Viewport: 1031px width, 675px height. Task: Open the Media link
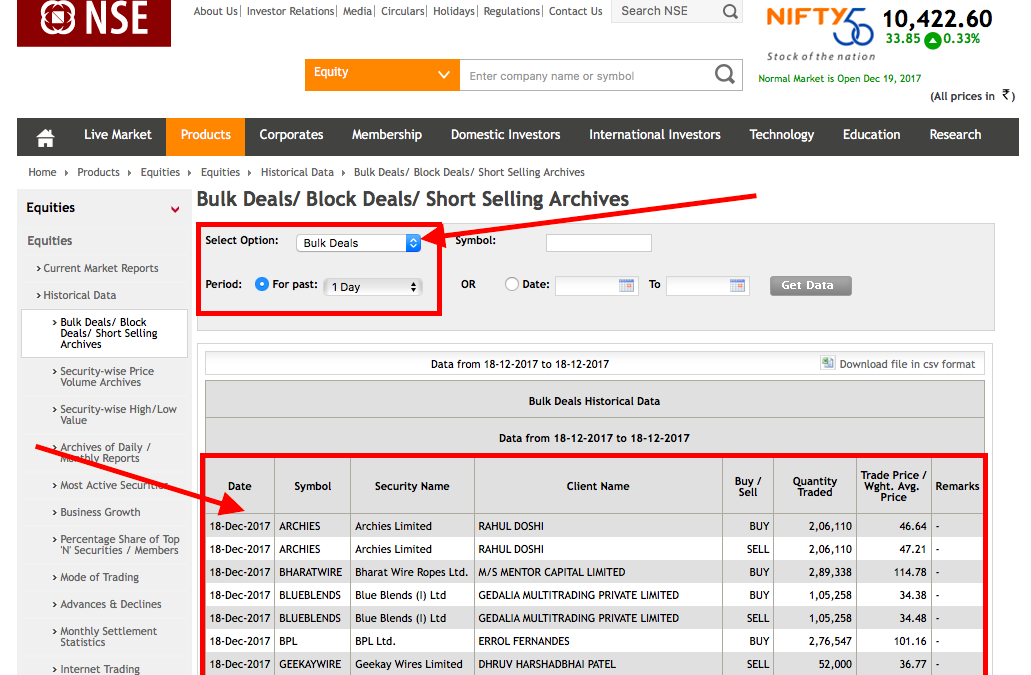[x=357, y=11]
